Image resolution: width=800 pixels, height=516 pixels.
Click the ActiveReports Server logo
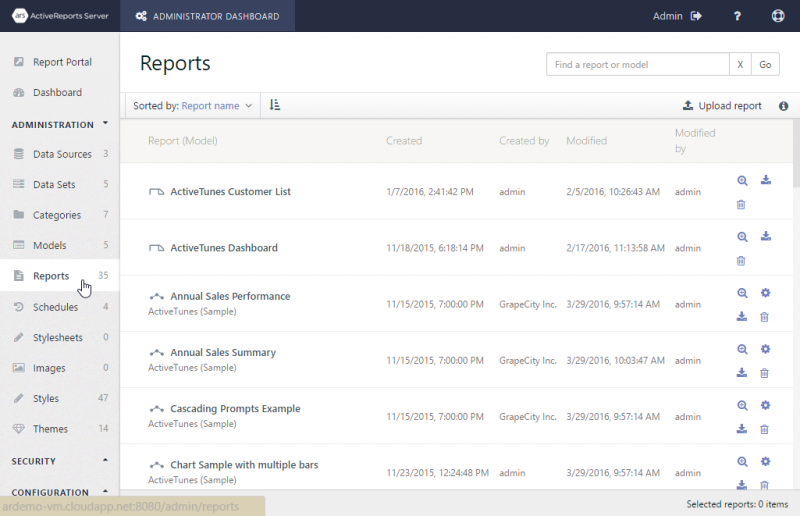60,16
